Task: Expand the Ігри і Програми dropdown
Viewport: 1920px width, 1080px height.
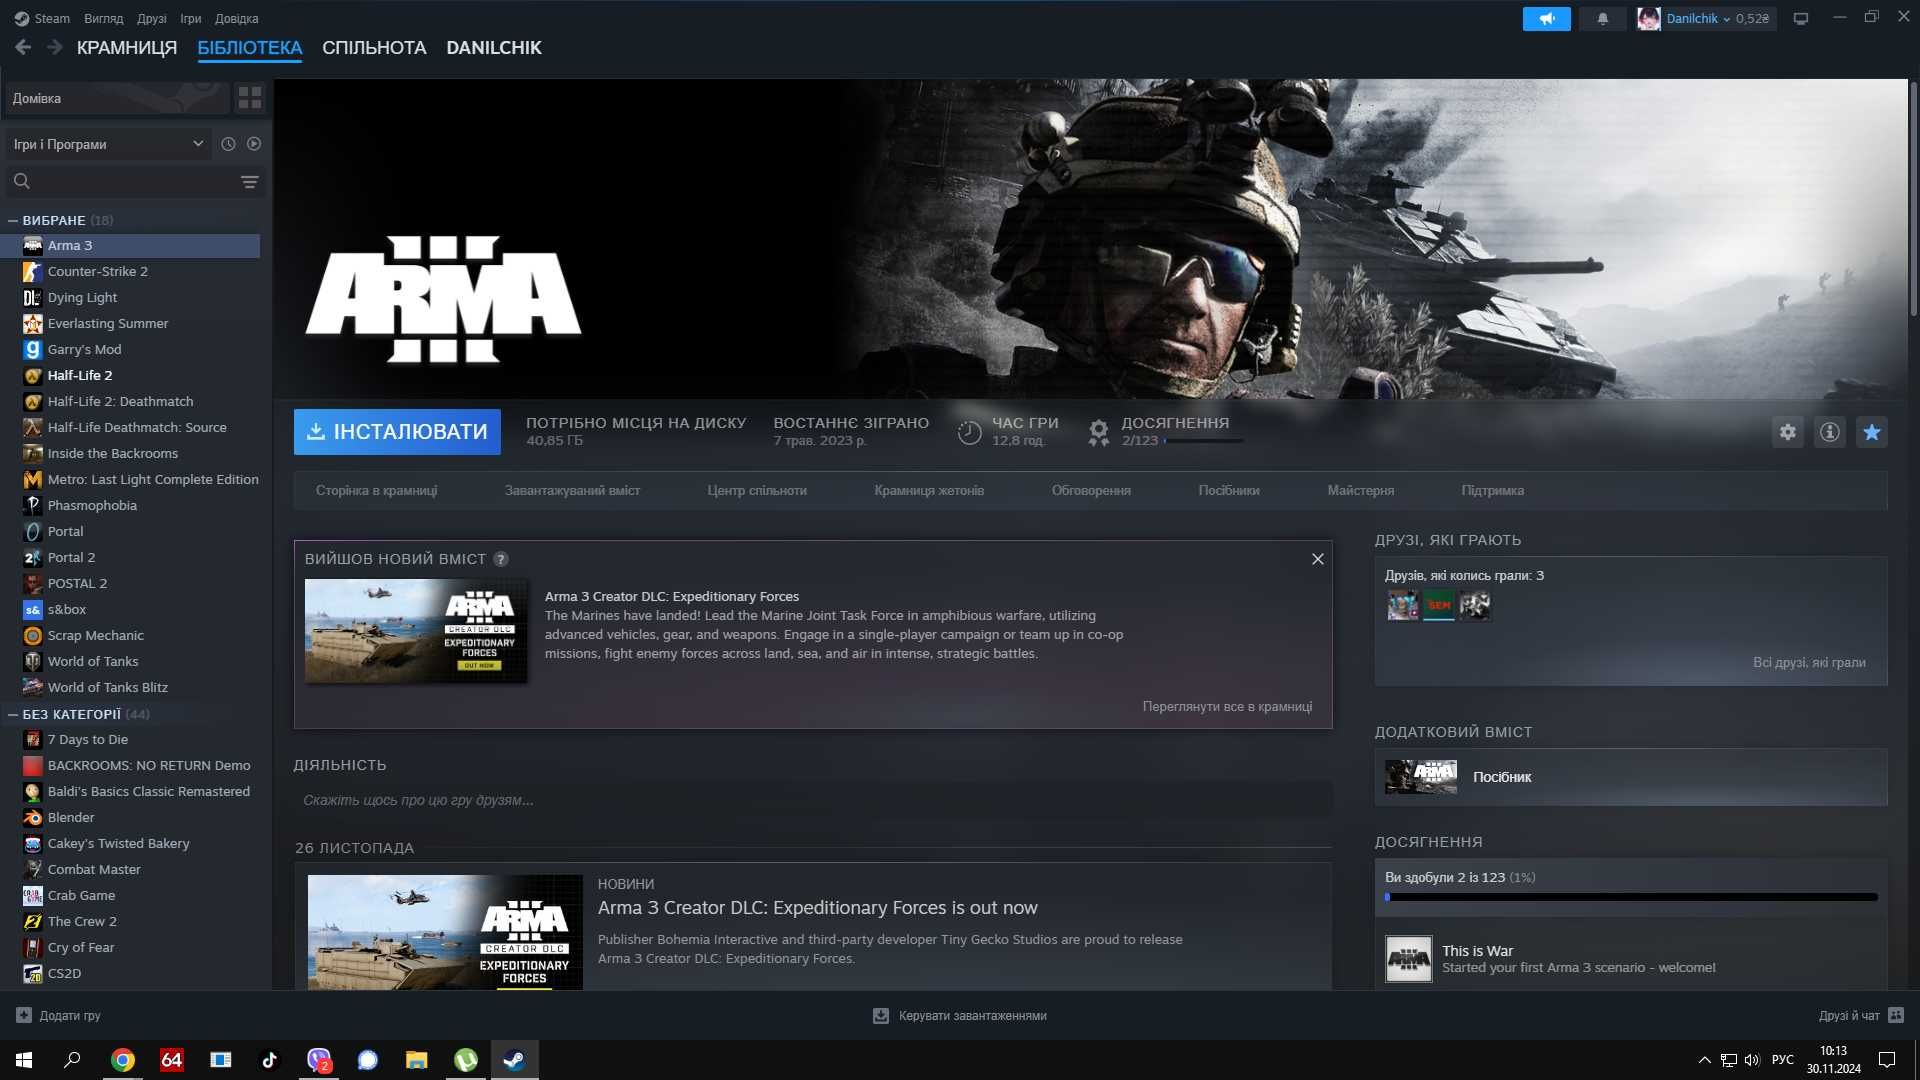Action: [108, 144]
